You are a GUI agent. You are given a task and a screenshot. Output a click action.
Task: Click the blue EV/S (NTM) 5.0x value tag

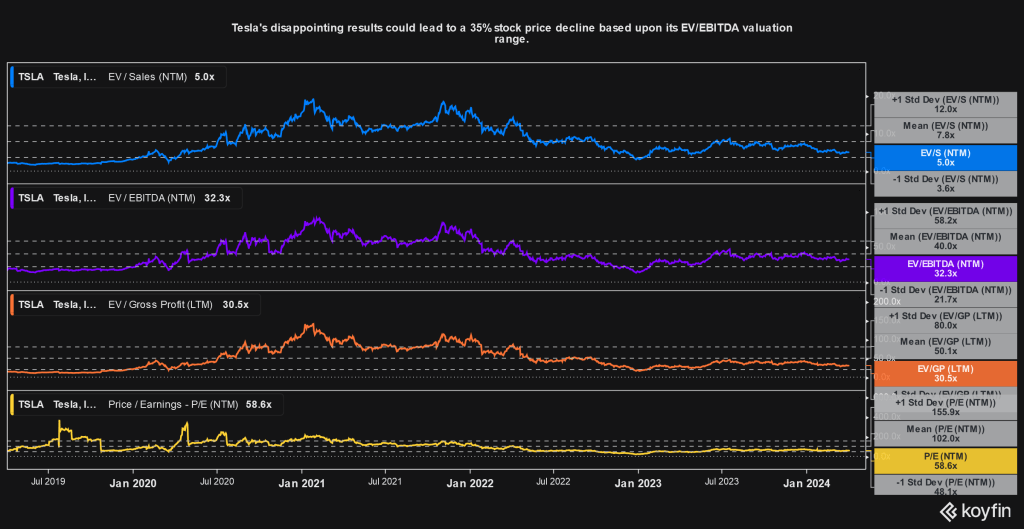pyautogui.click(x=945, y=158)
